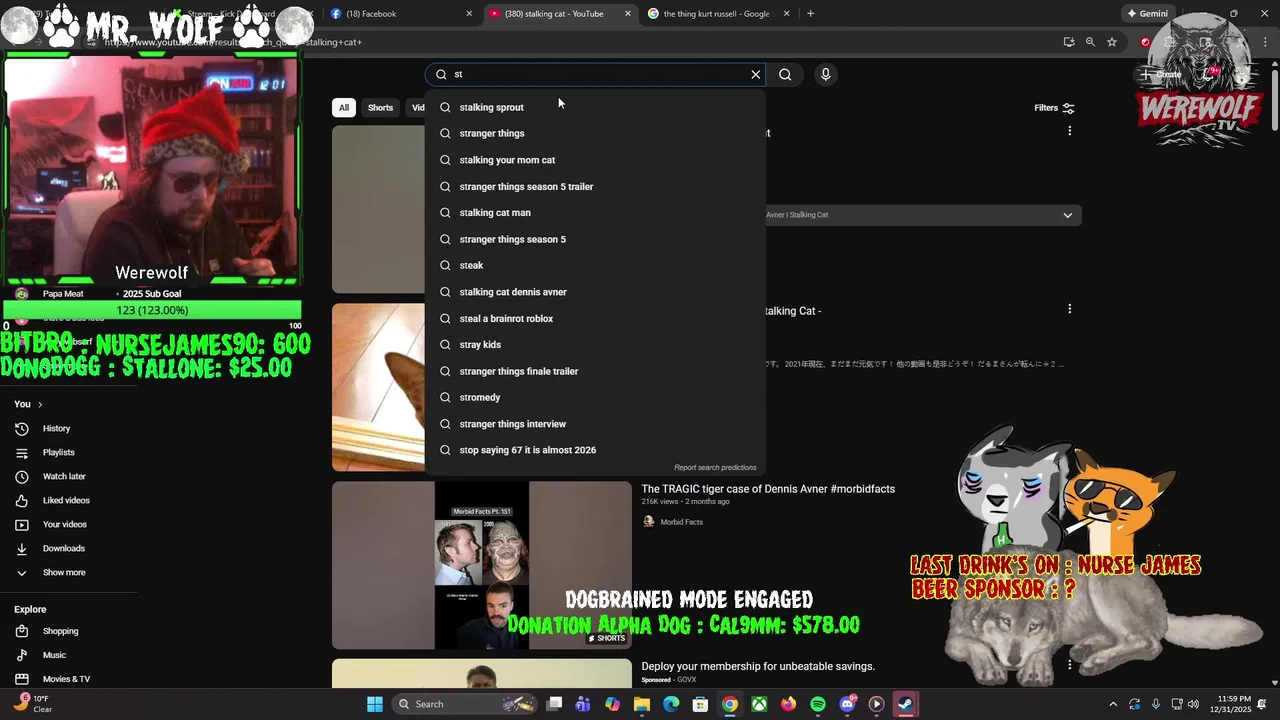Choose suggestion 'stranger things interview'

[596, 424]
